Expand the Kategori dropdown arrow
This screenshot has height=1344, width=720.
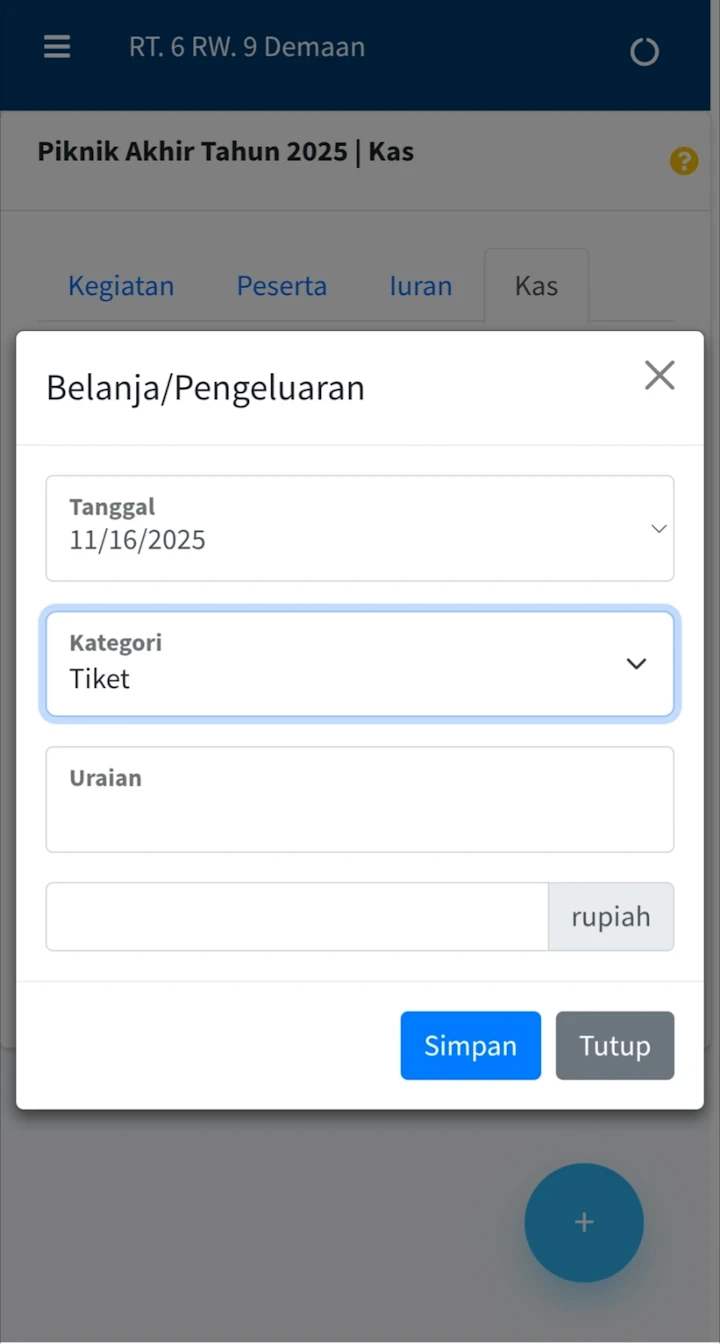coord(636,664)
